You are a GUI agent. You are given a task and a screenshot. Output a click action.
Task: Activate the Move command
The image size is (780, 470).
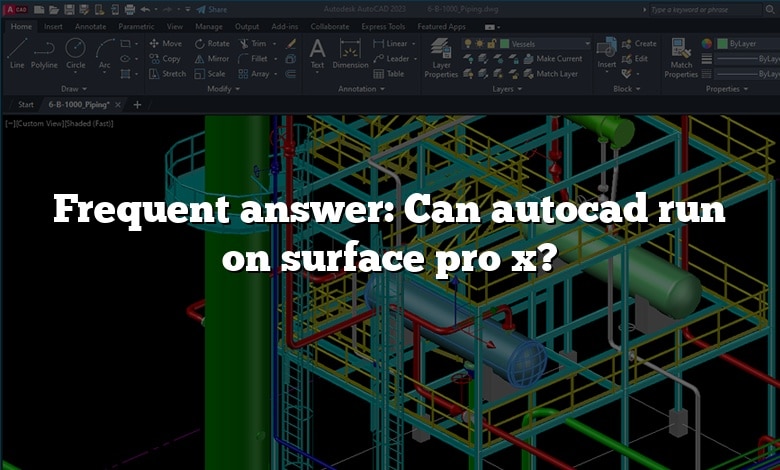coord(166,44)
